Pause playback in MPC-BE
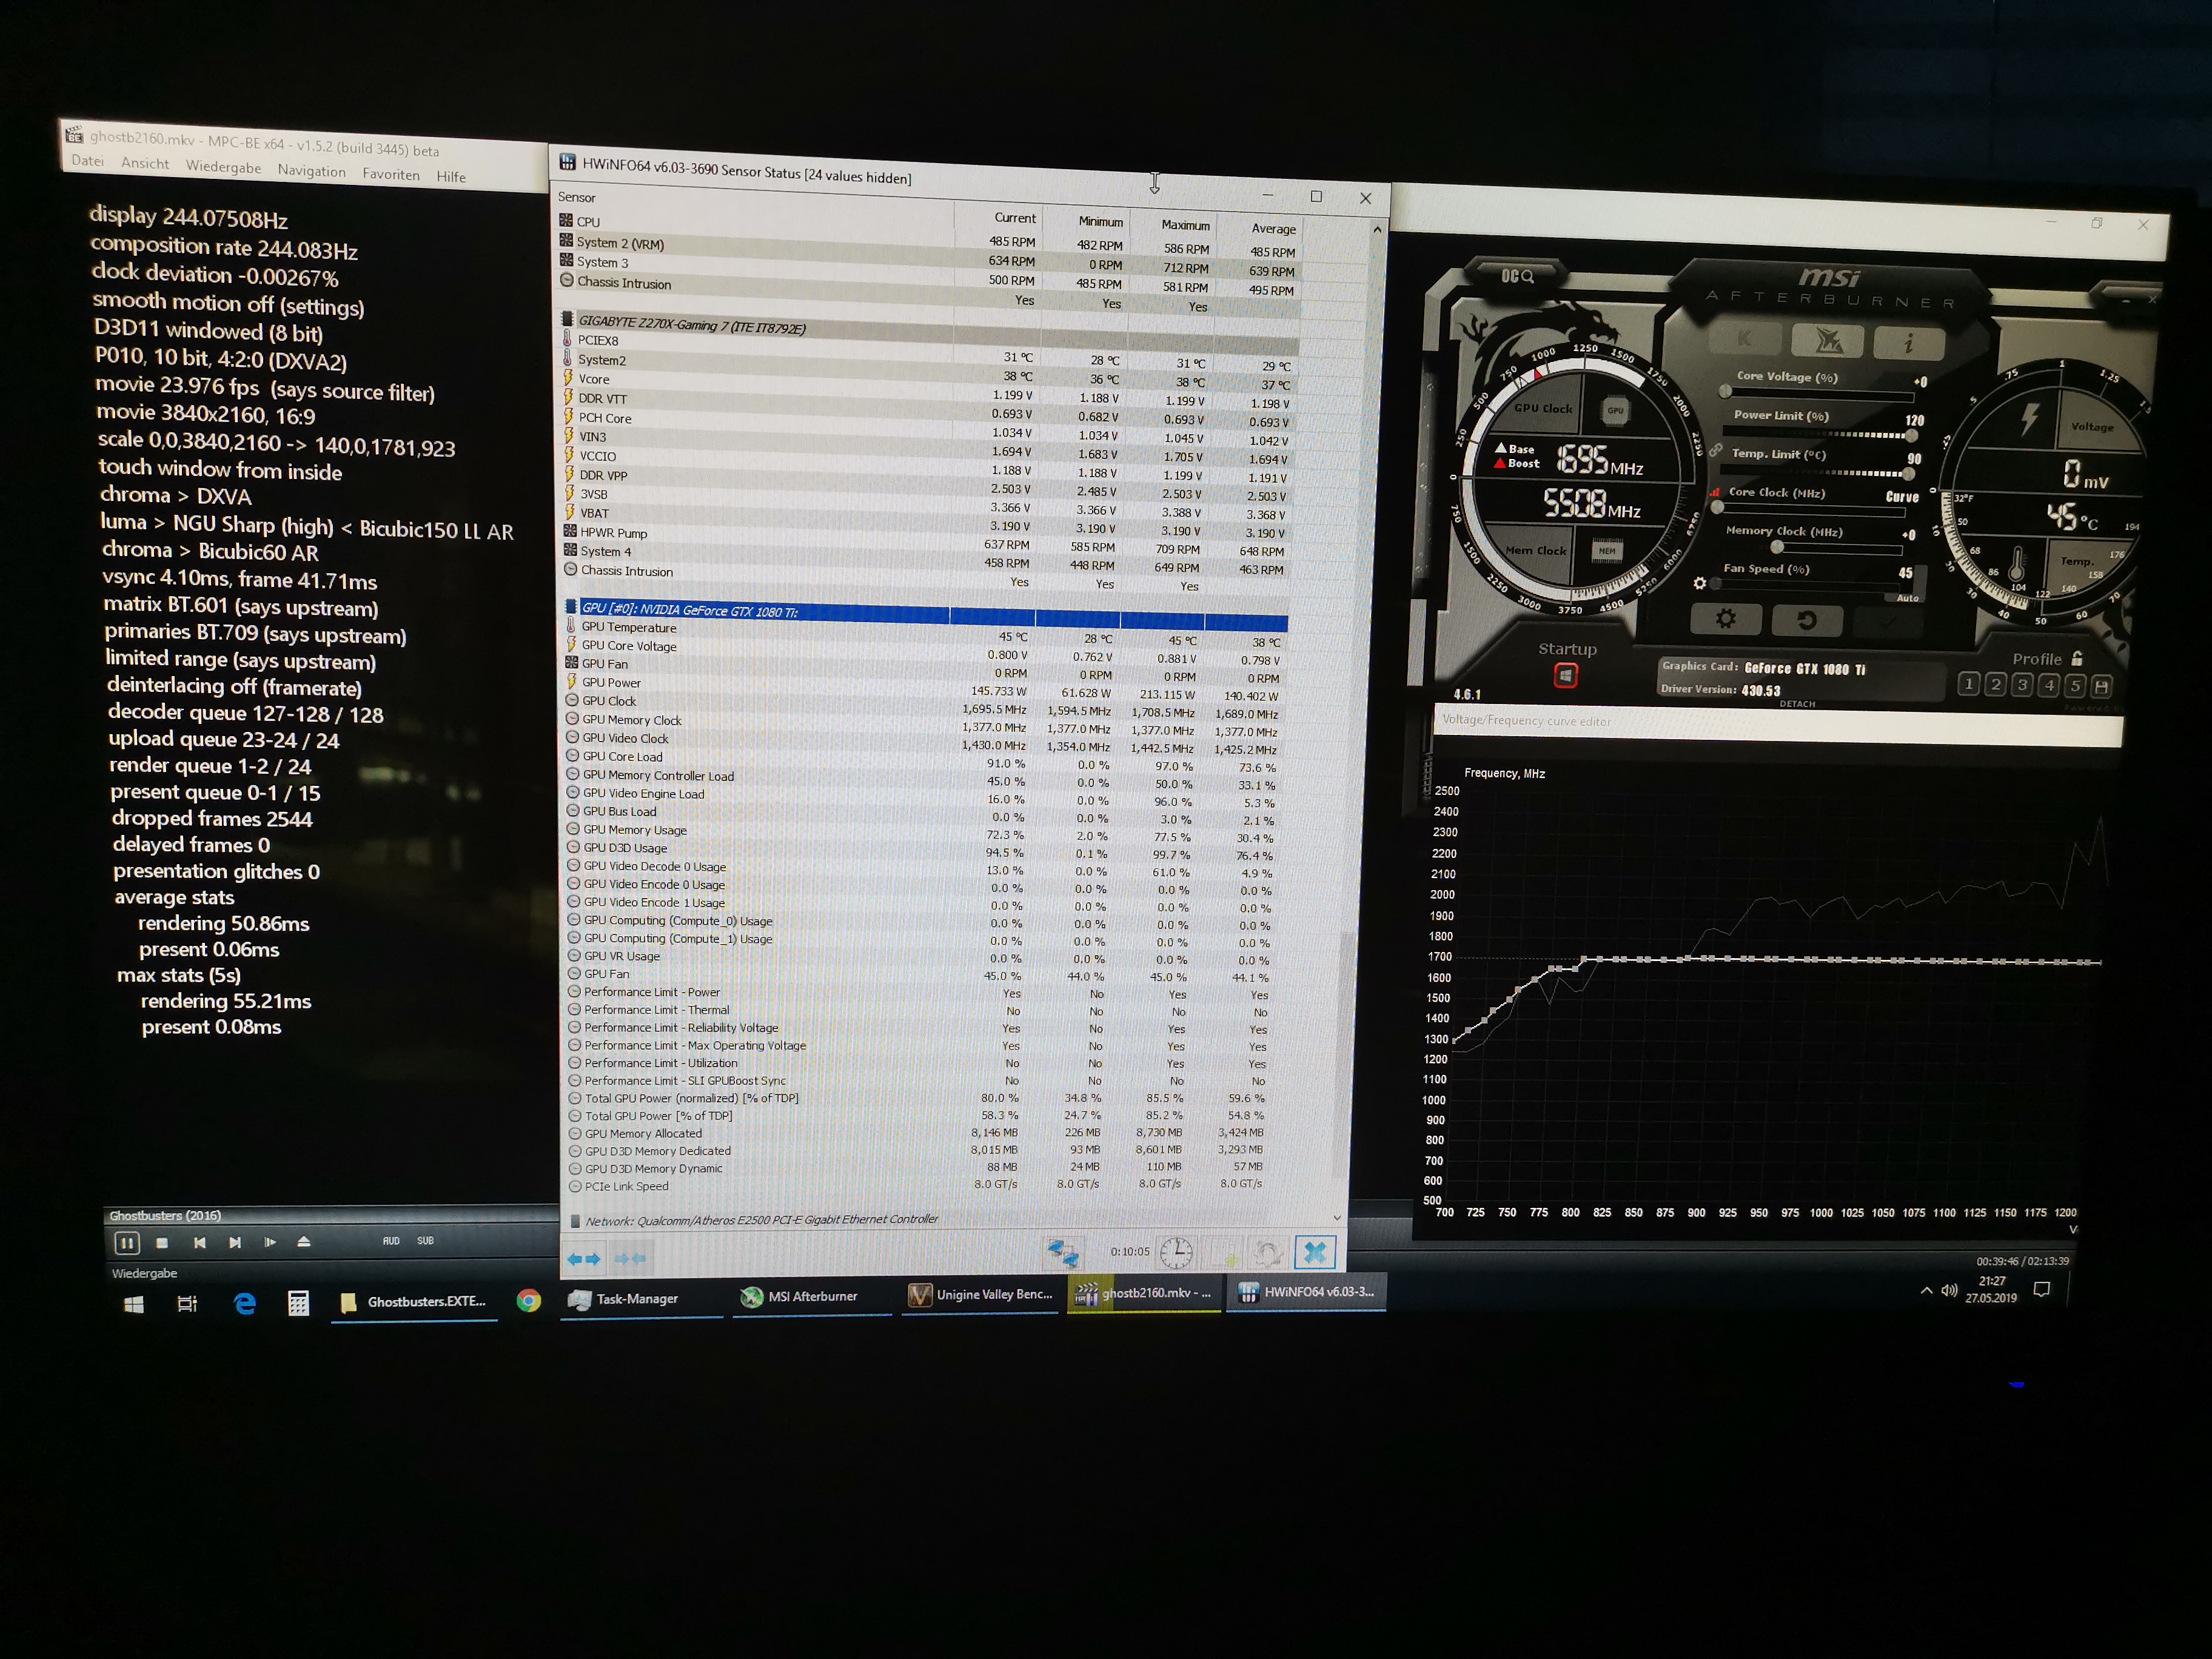Screen dimensions: 2212x1659 (127, 1243)
